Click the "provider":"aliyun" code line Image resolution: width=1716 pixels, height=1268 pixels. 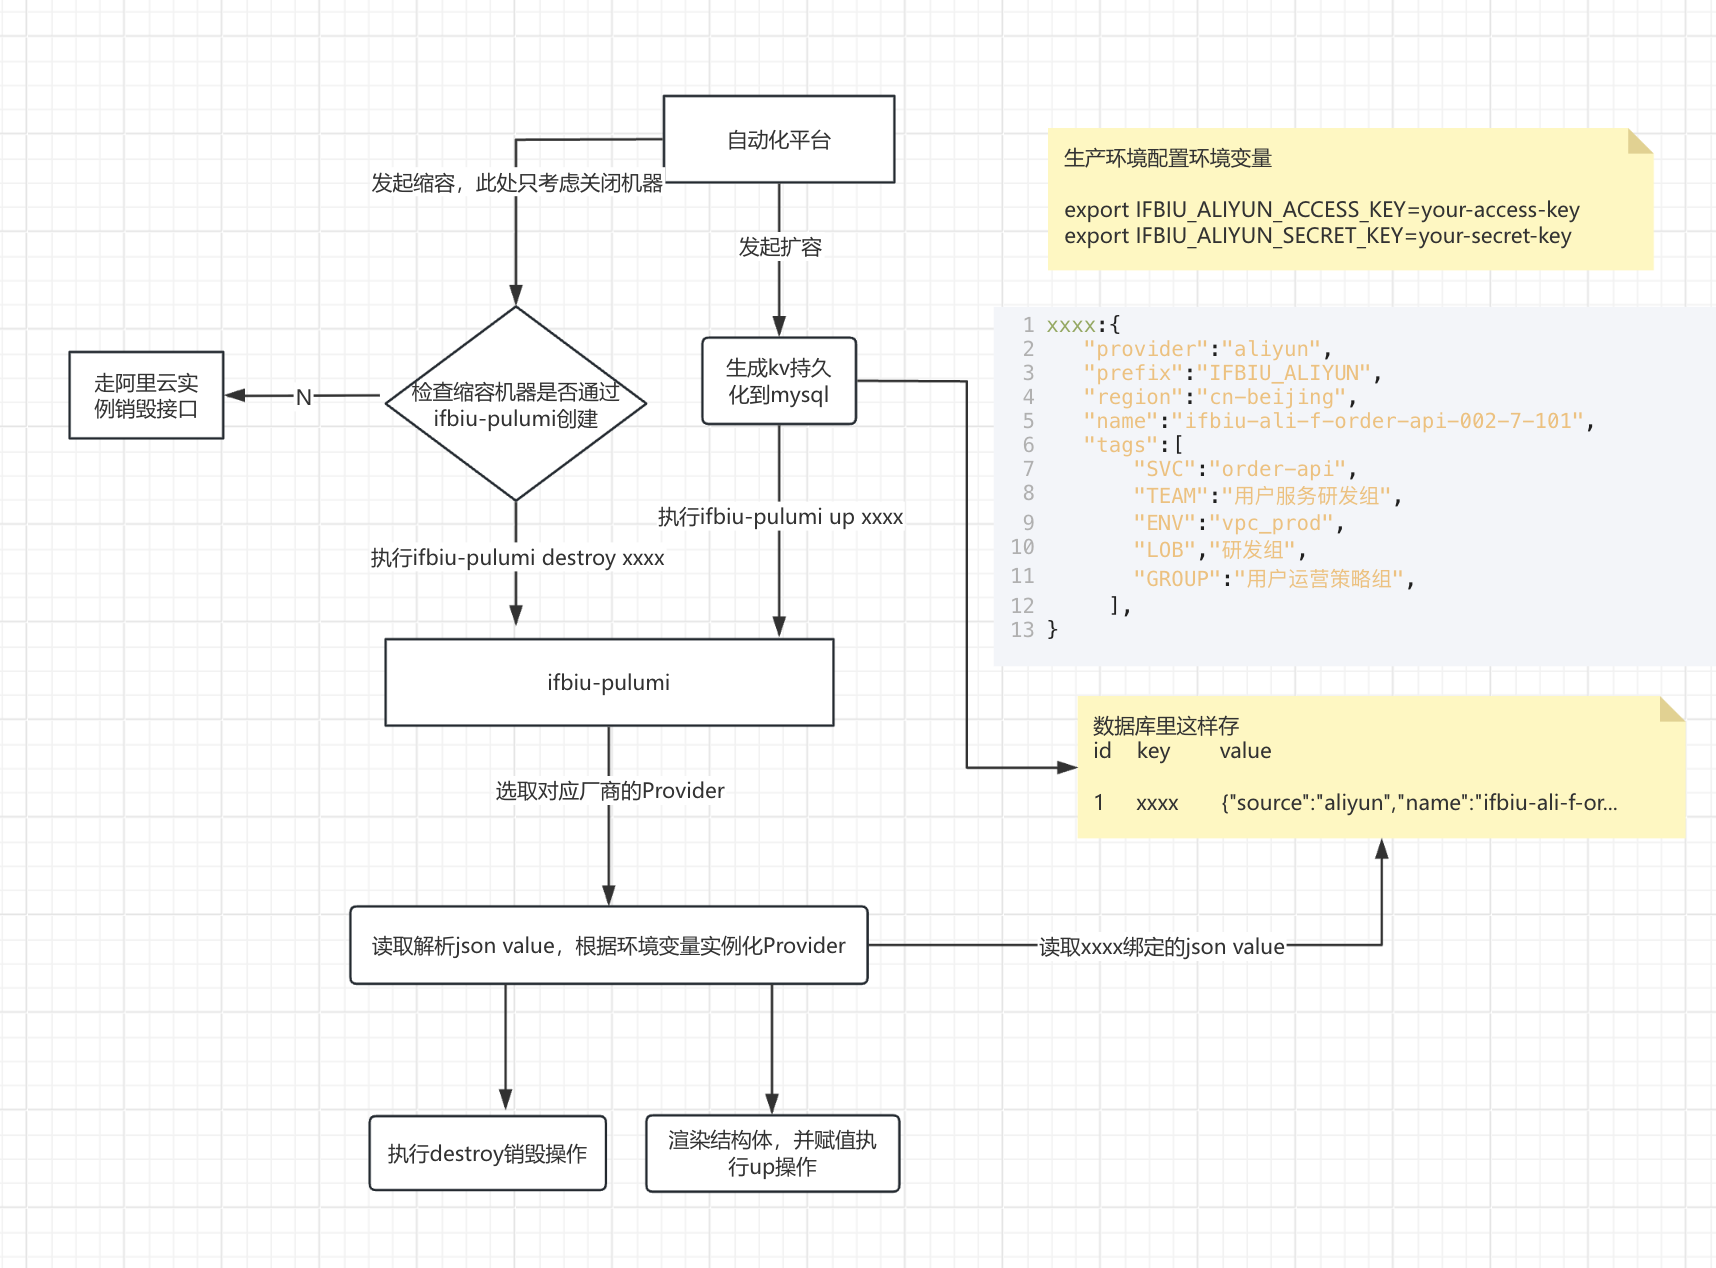1207,349
